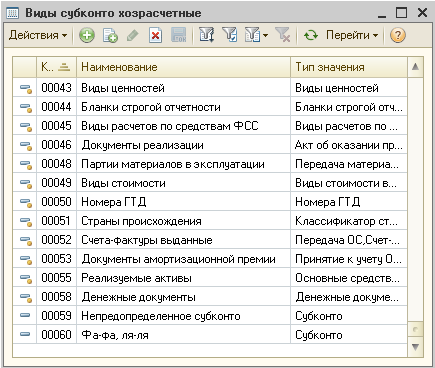Open the filter and sort settings icon
This screenshot has width=435, height=368.
coord(207,35)
